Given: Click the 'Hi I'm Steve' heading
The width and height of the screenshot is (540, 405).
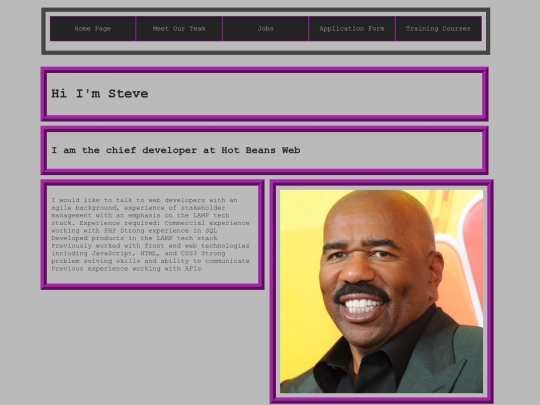Looking at the screenshot, I should click(100, 94).
